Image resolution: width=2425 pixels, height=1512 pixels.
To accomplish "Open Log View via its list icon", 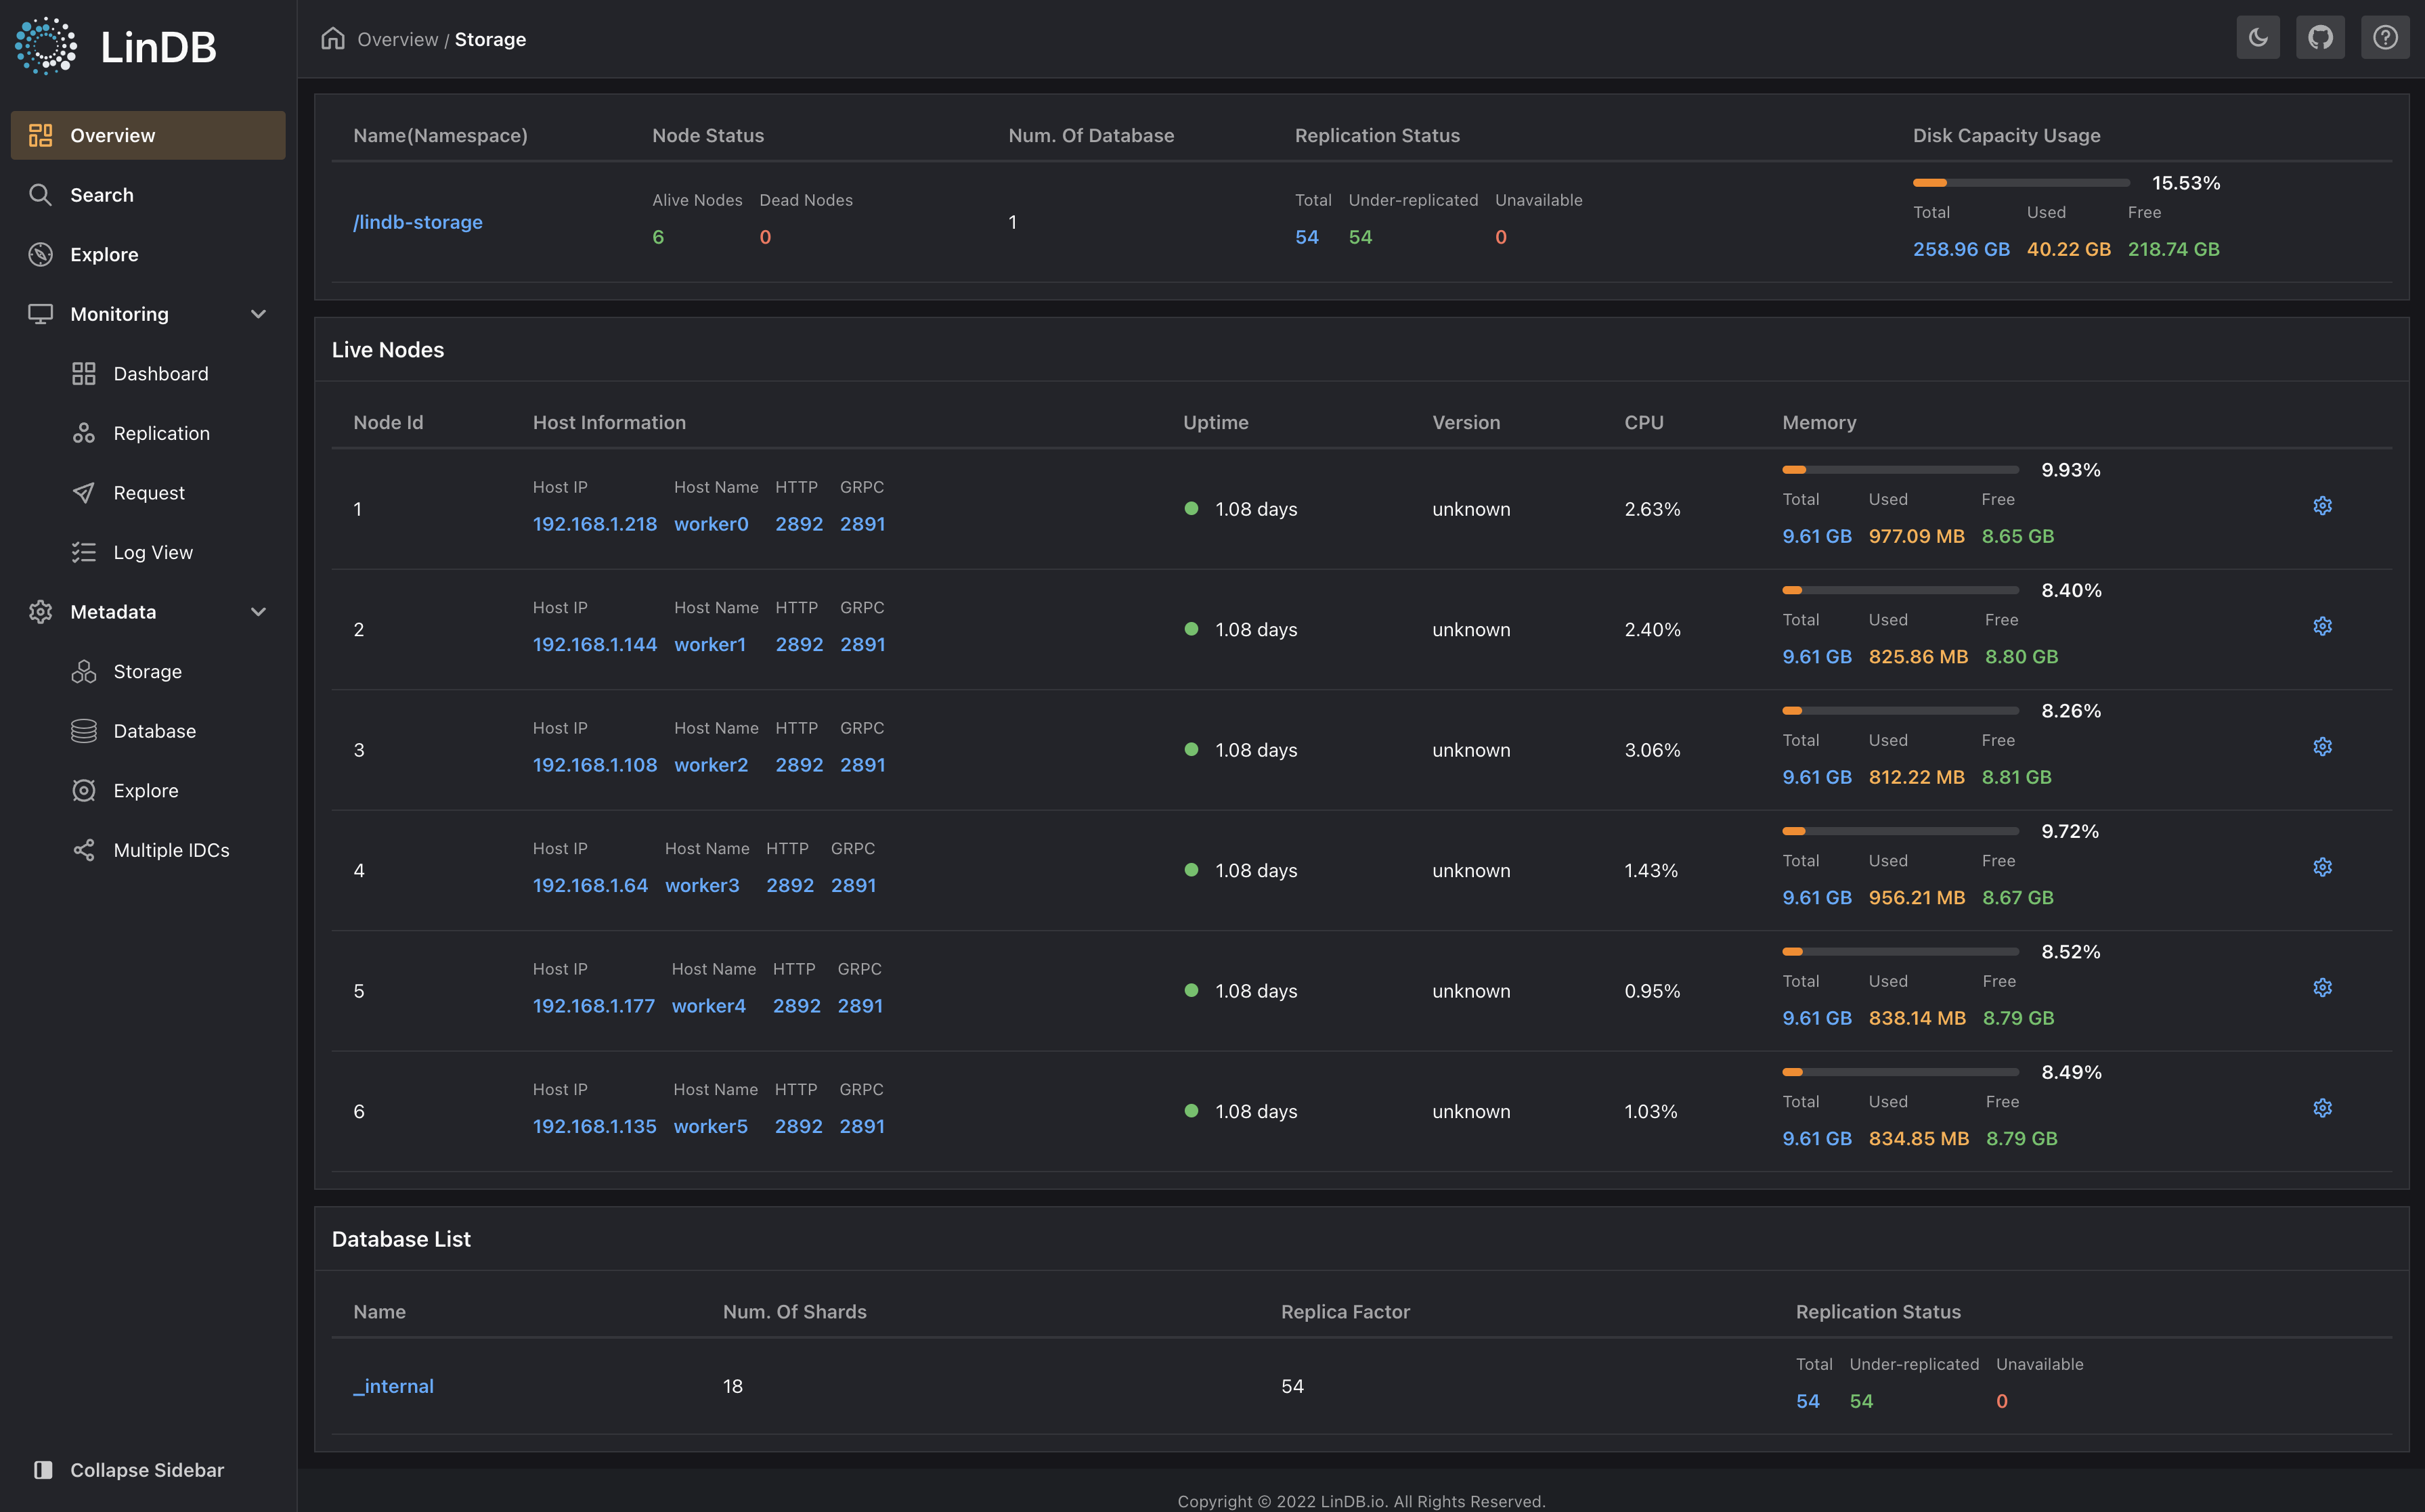I will click(x=84, y=551).
